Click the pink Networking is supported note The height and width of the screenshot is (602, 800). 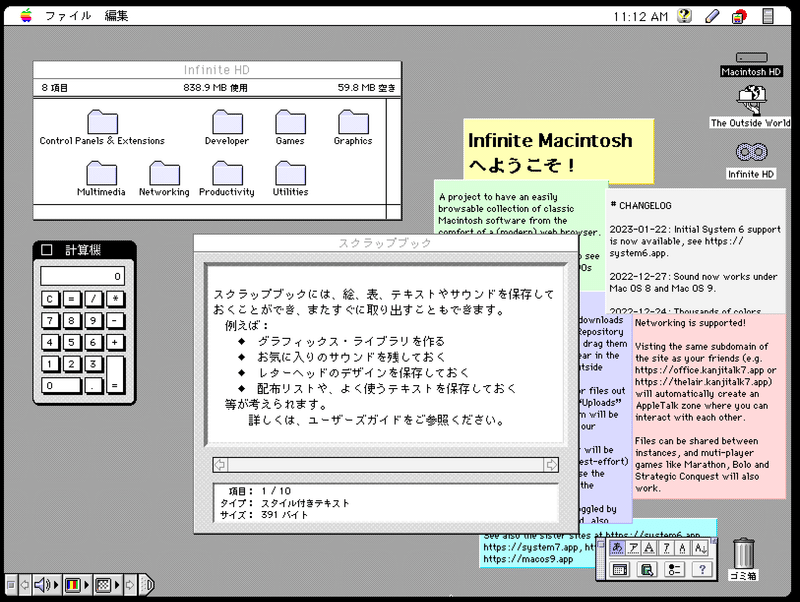tap(709, 406)
